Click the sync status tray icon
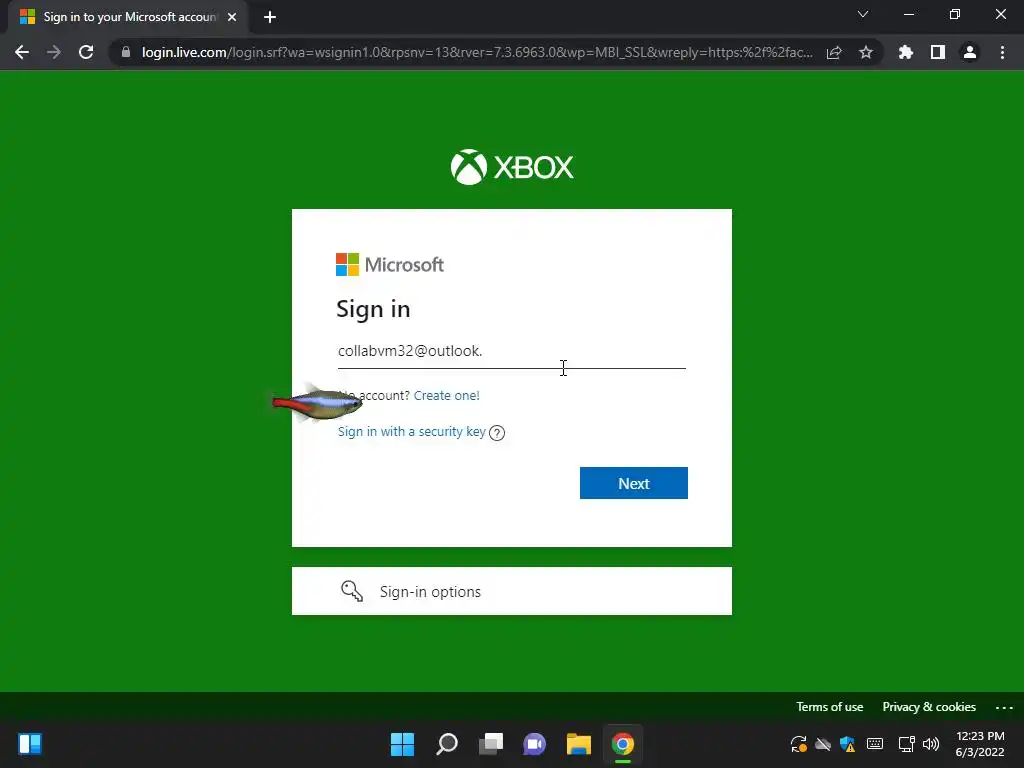1024x768 pixels. pos(798,744)
